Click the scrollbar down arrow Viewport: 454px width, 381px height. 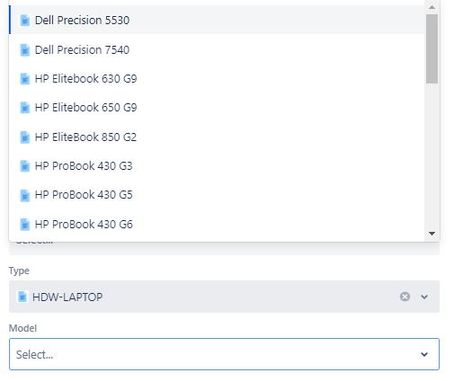[x=432, y=233]
